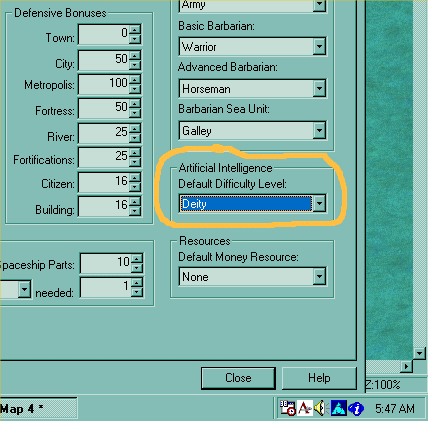
Task: Click the highlighted Deity difficulty value
Action: tap(246, 203)
